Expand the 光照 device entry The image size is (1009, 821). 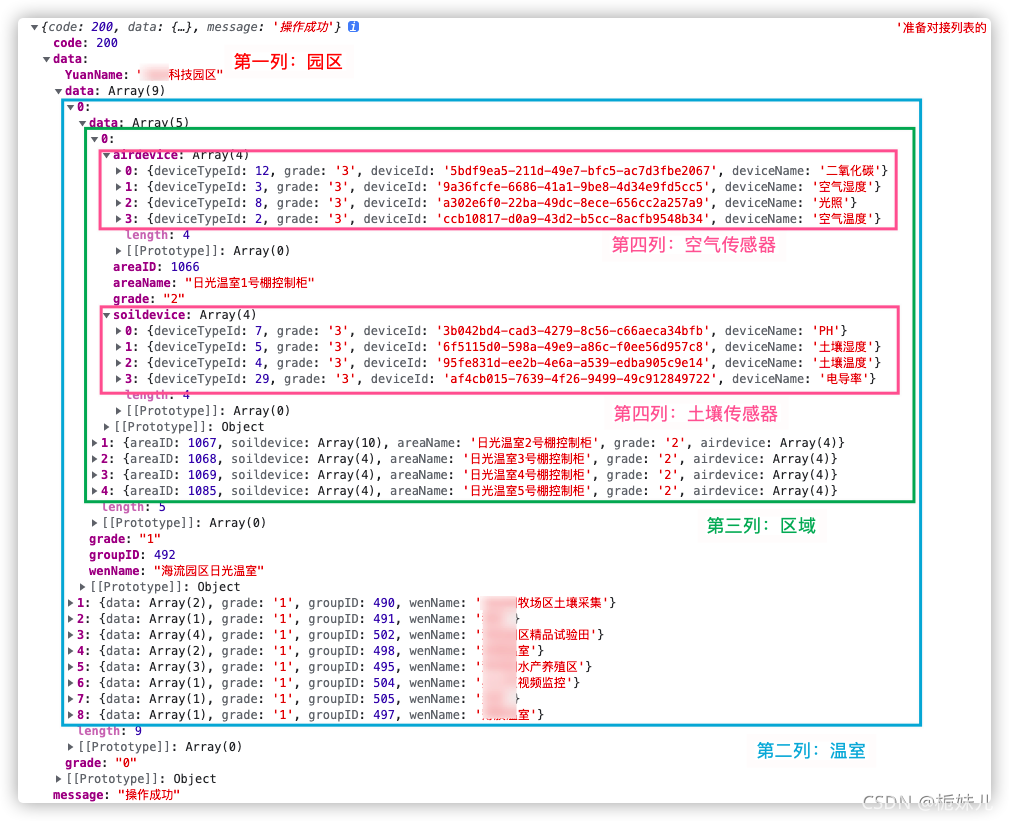tap(120, 203)
